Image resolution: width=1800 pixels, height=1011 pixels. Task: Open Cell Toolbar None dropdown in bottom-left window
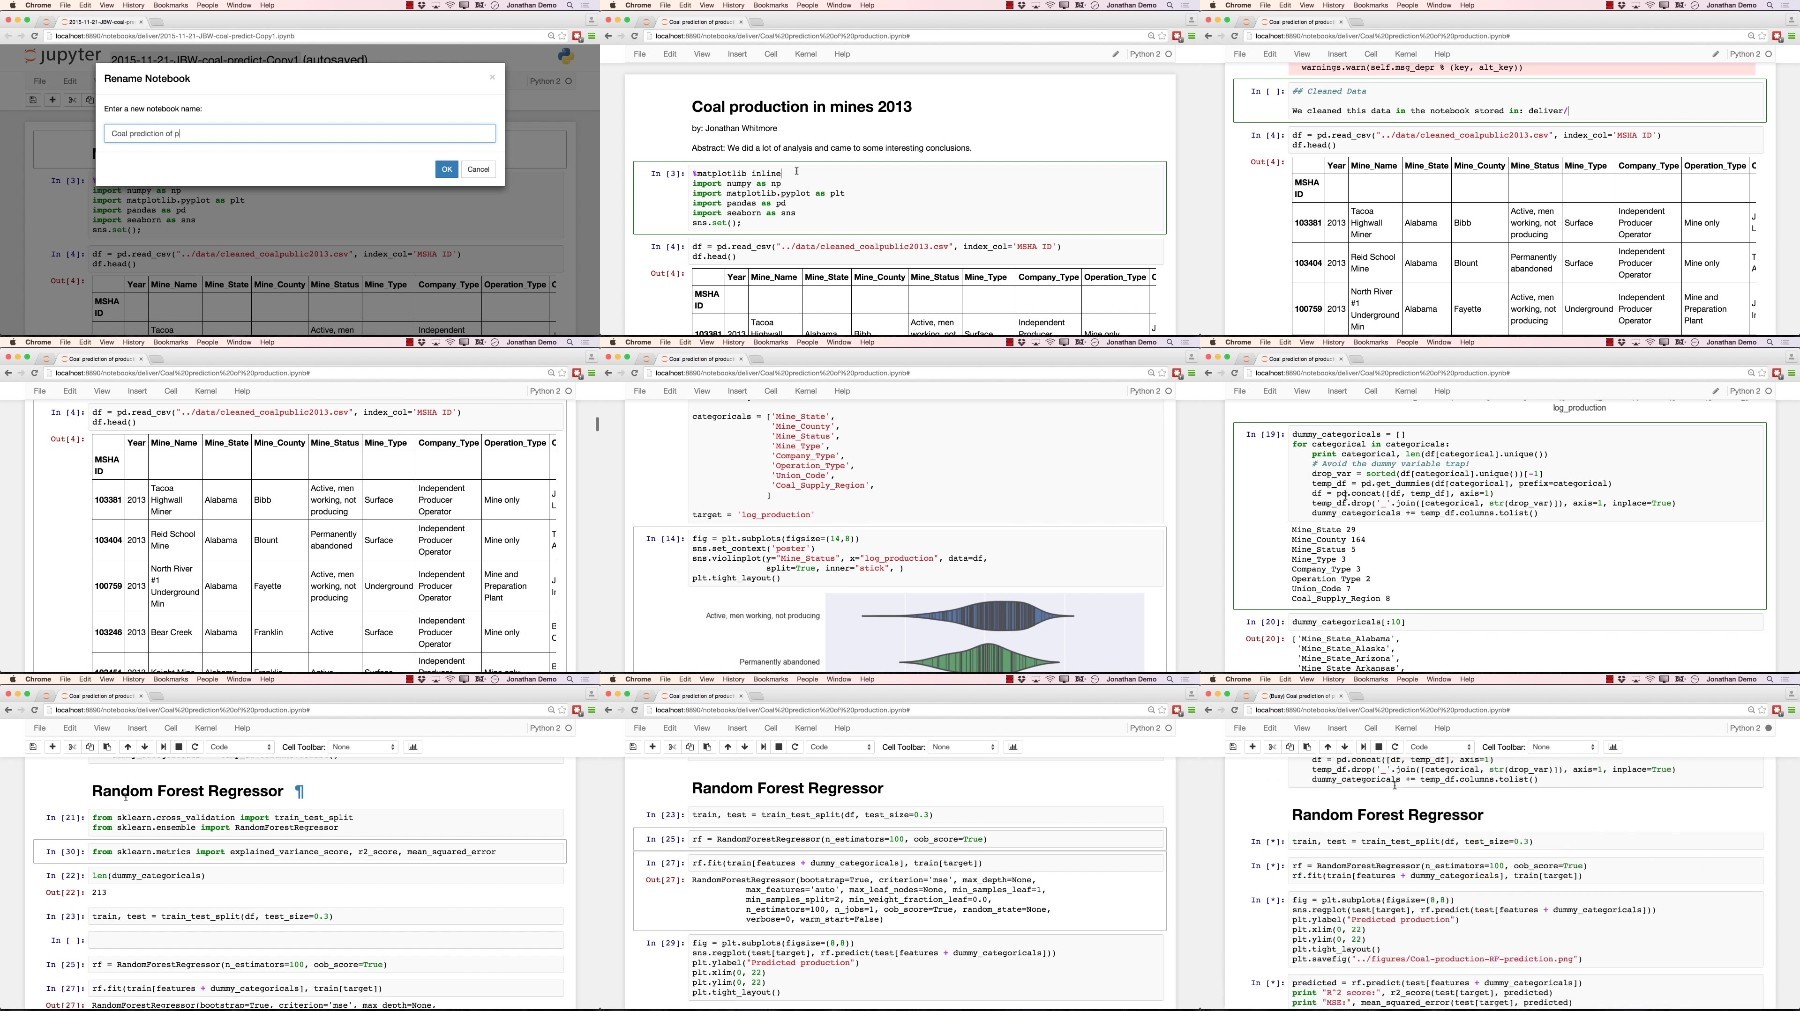(x=363, y=746)
